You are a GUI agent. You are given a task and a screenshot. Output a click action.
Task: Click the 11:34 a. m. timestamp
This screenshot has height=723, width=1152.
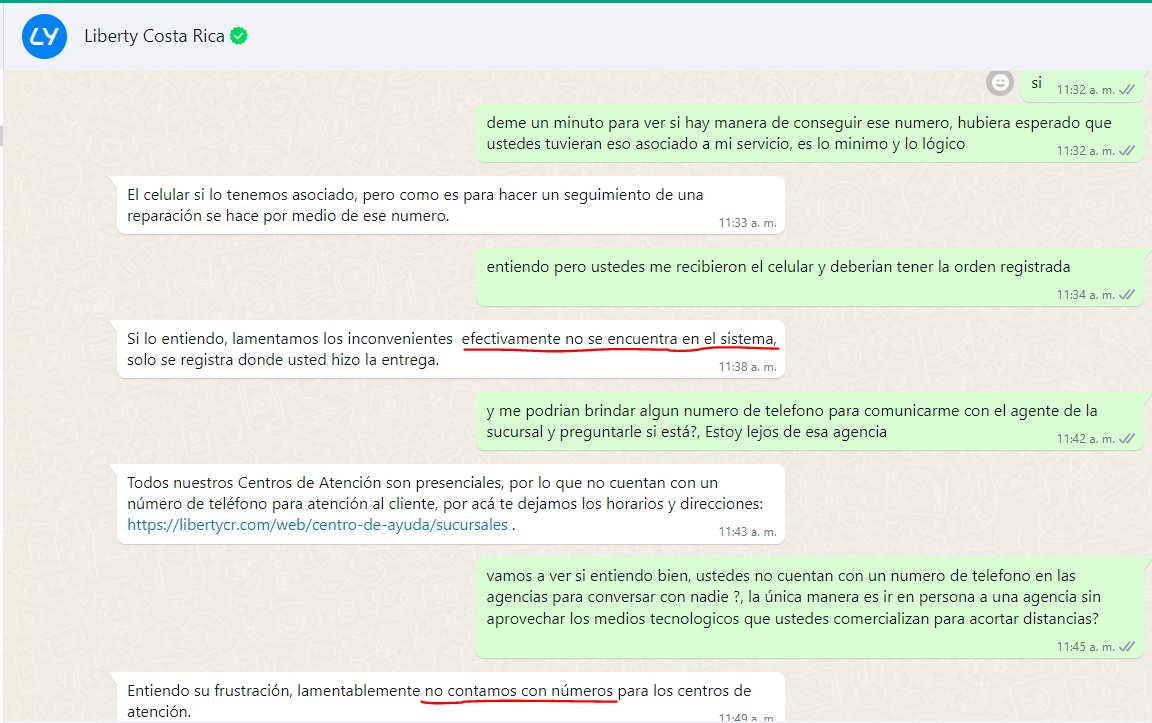pos(1086,295)
